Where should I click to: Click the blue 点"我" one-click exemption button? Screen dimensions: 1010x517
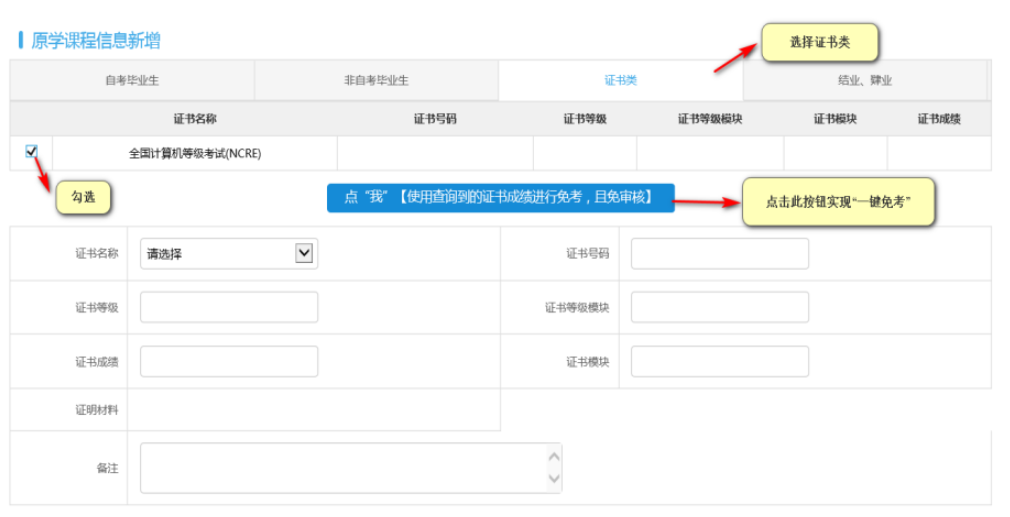click(x=500, y=198)
